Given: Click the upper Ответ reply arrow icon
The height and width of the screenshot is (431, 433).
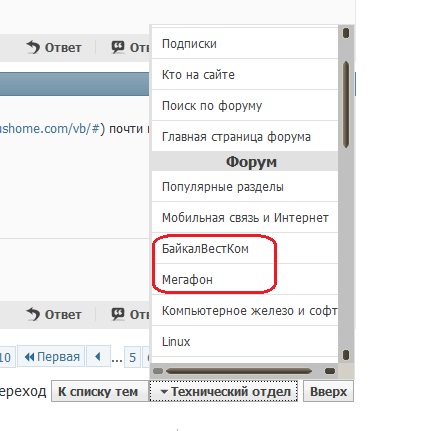Looking at the screenshot, I should [33, 47].
